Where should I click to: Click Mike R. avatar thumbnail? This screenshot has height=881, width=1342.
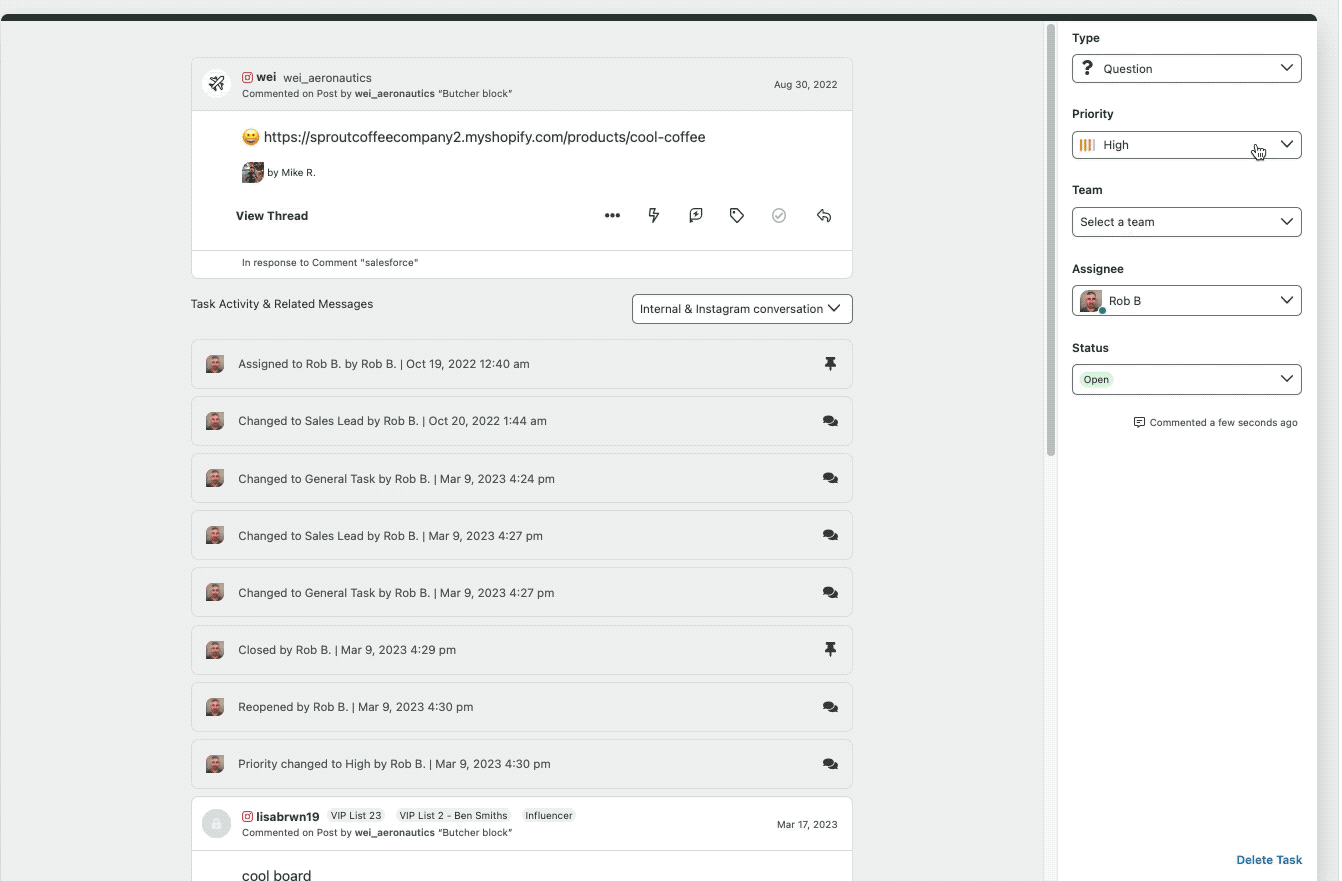click(253, 172)
